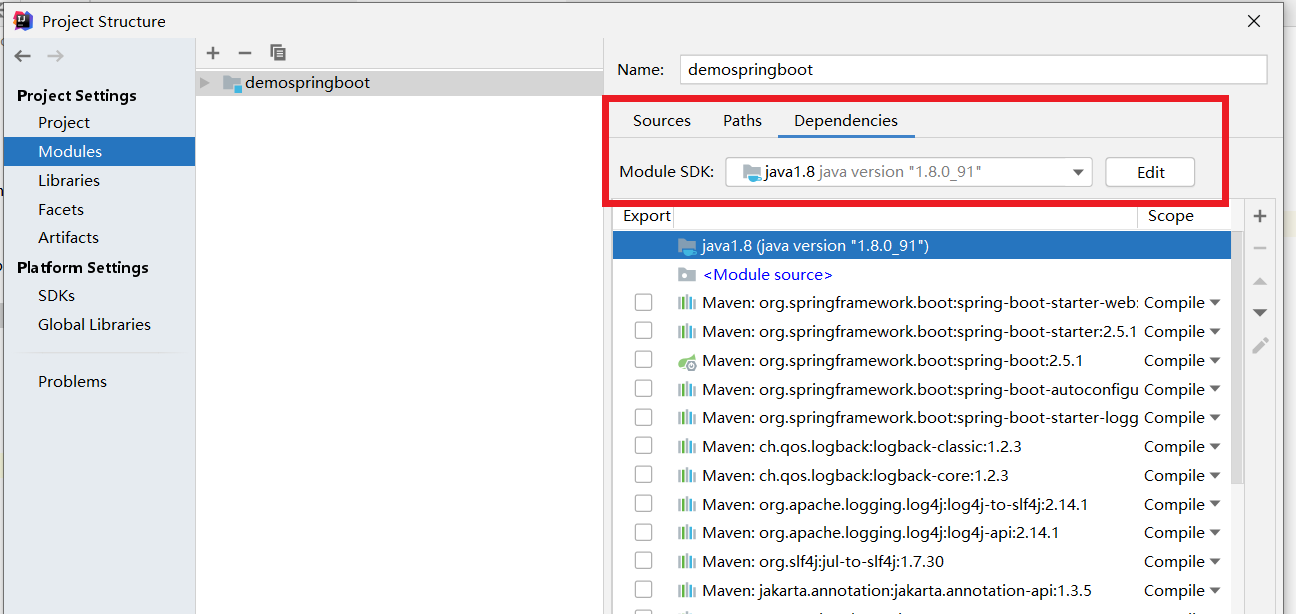Click the forward navigation arrow

coord(55,56)
